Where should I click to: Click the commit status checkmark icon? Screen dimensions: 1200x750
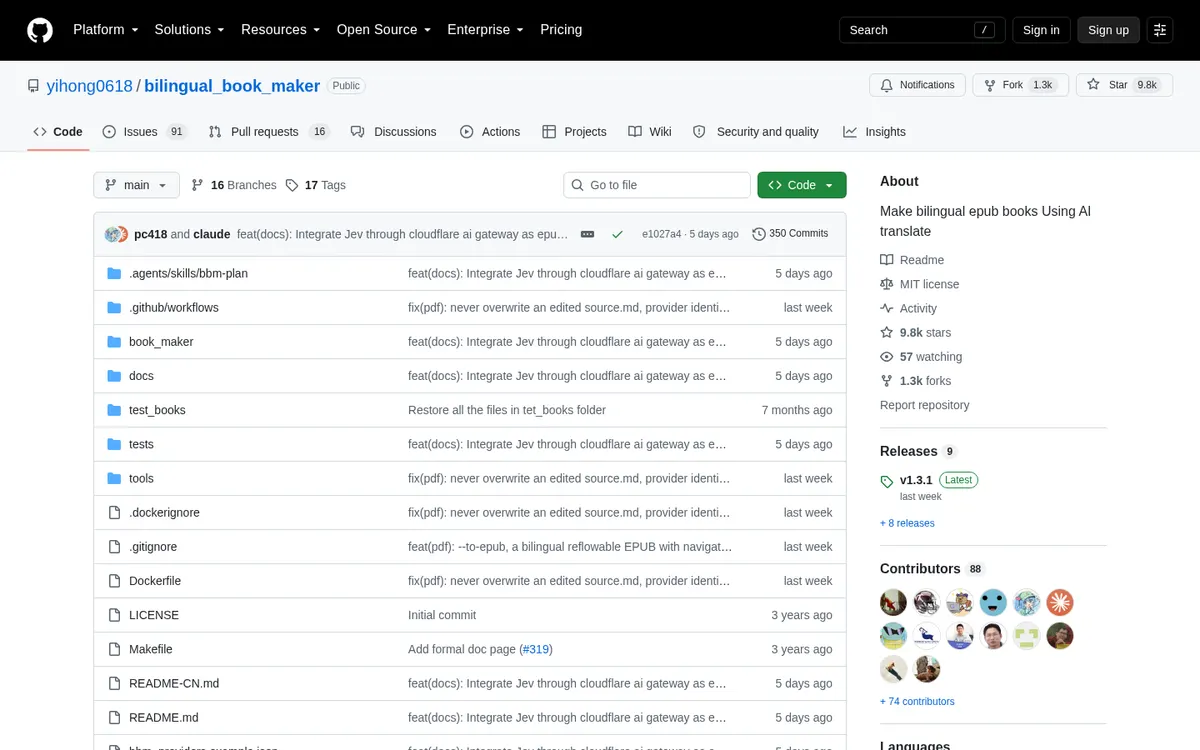[617, 234]
